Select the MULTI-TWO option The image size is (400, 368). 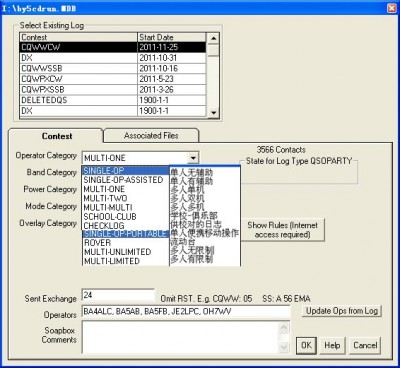(126, 198)
